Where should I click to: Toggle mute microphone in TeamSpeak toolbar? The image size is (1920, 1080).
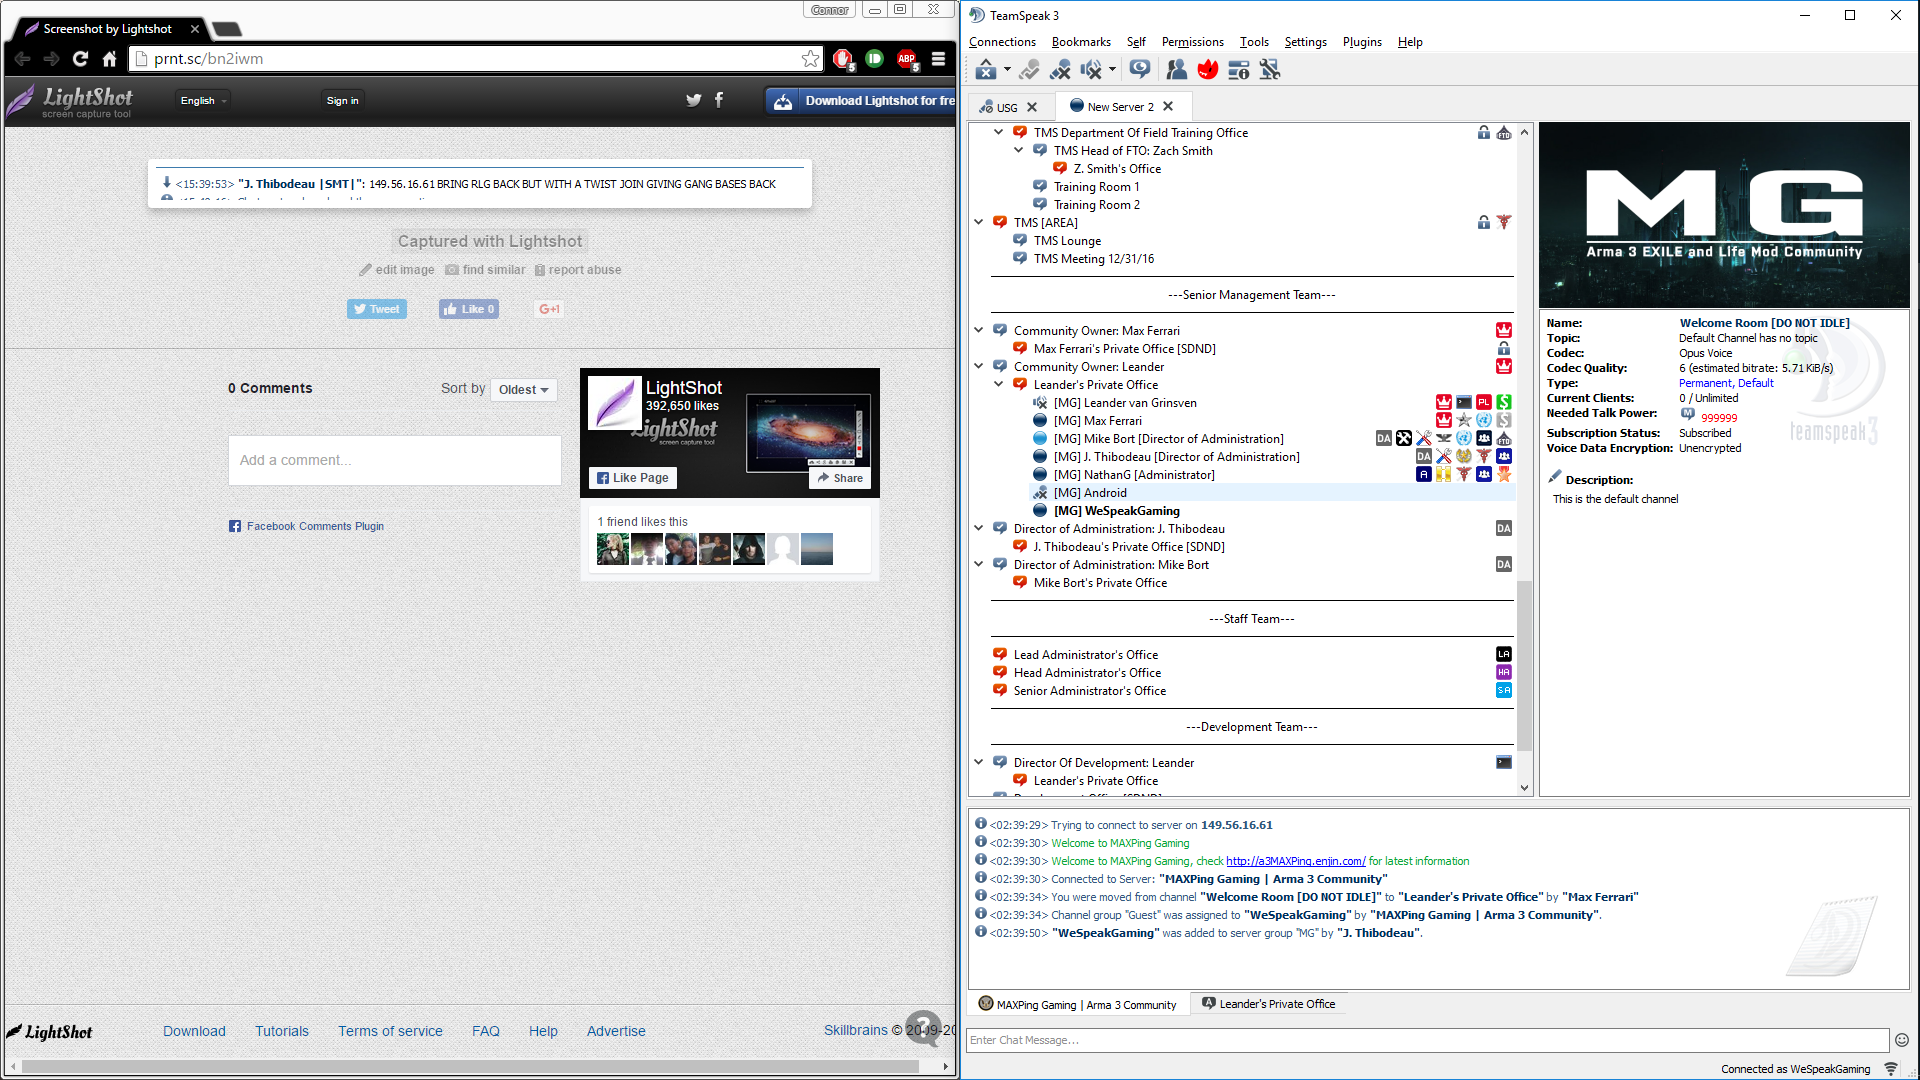[x=1060, y=70]
